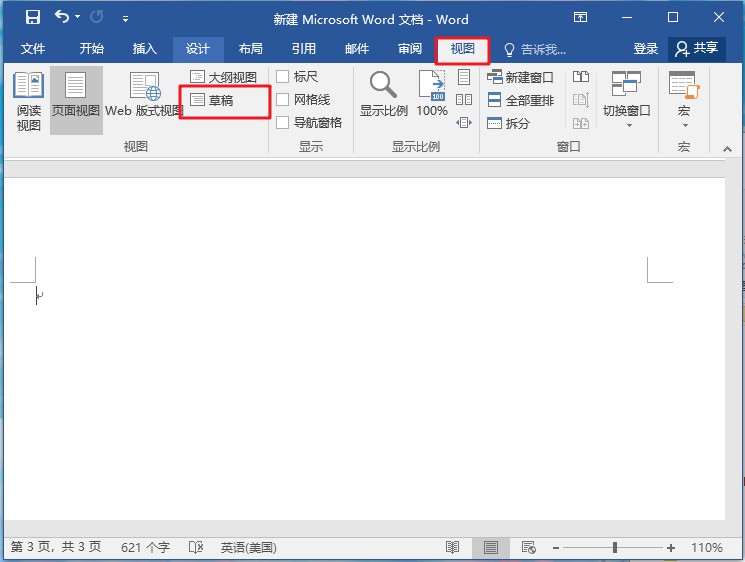Click New Window (新建窗口)

(x=520, y=77)
